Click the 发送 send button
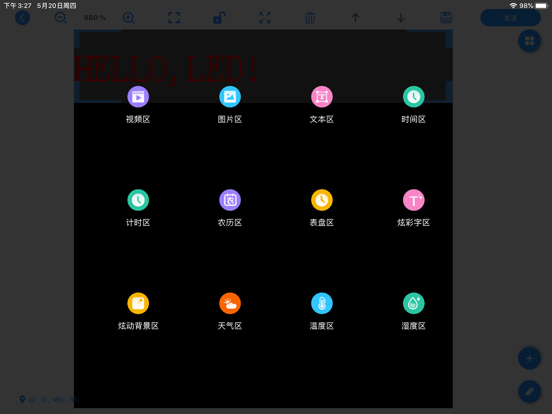This screenshot has height=414, width=552. 510,18
